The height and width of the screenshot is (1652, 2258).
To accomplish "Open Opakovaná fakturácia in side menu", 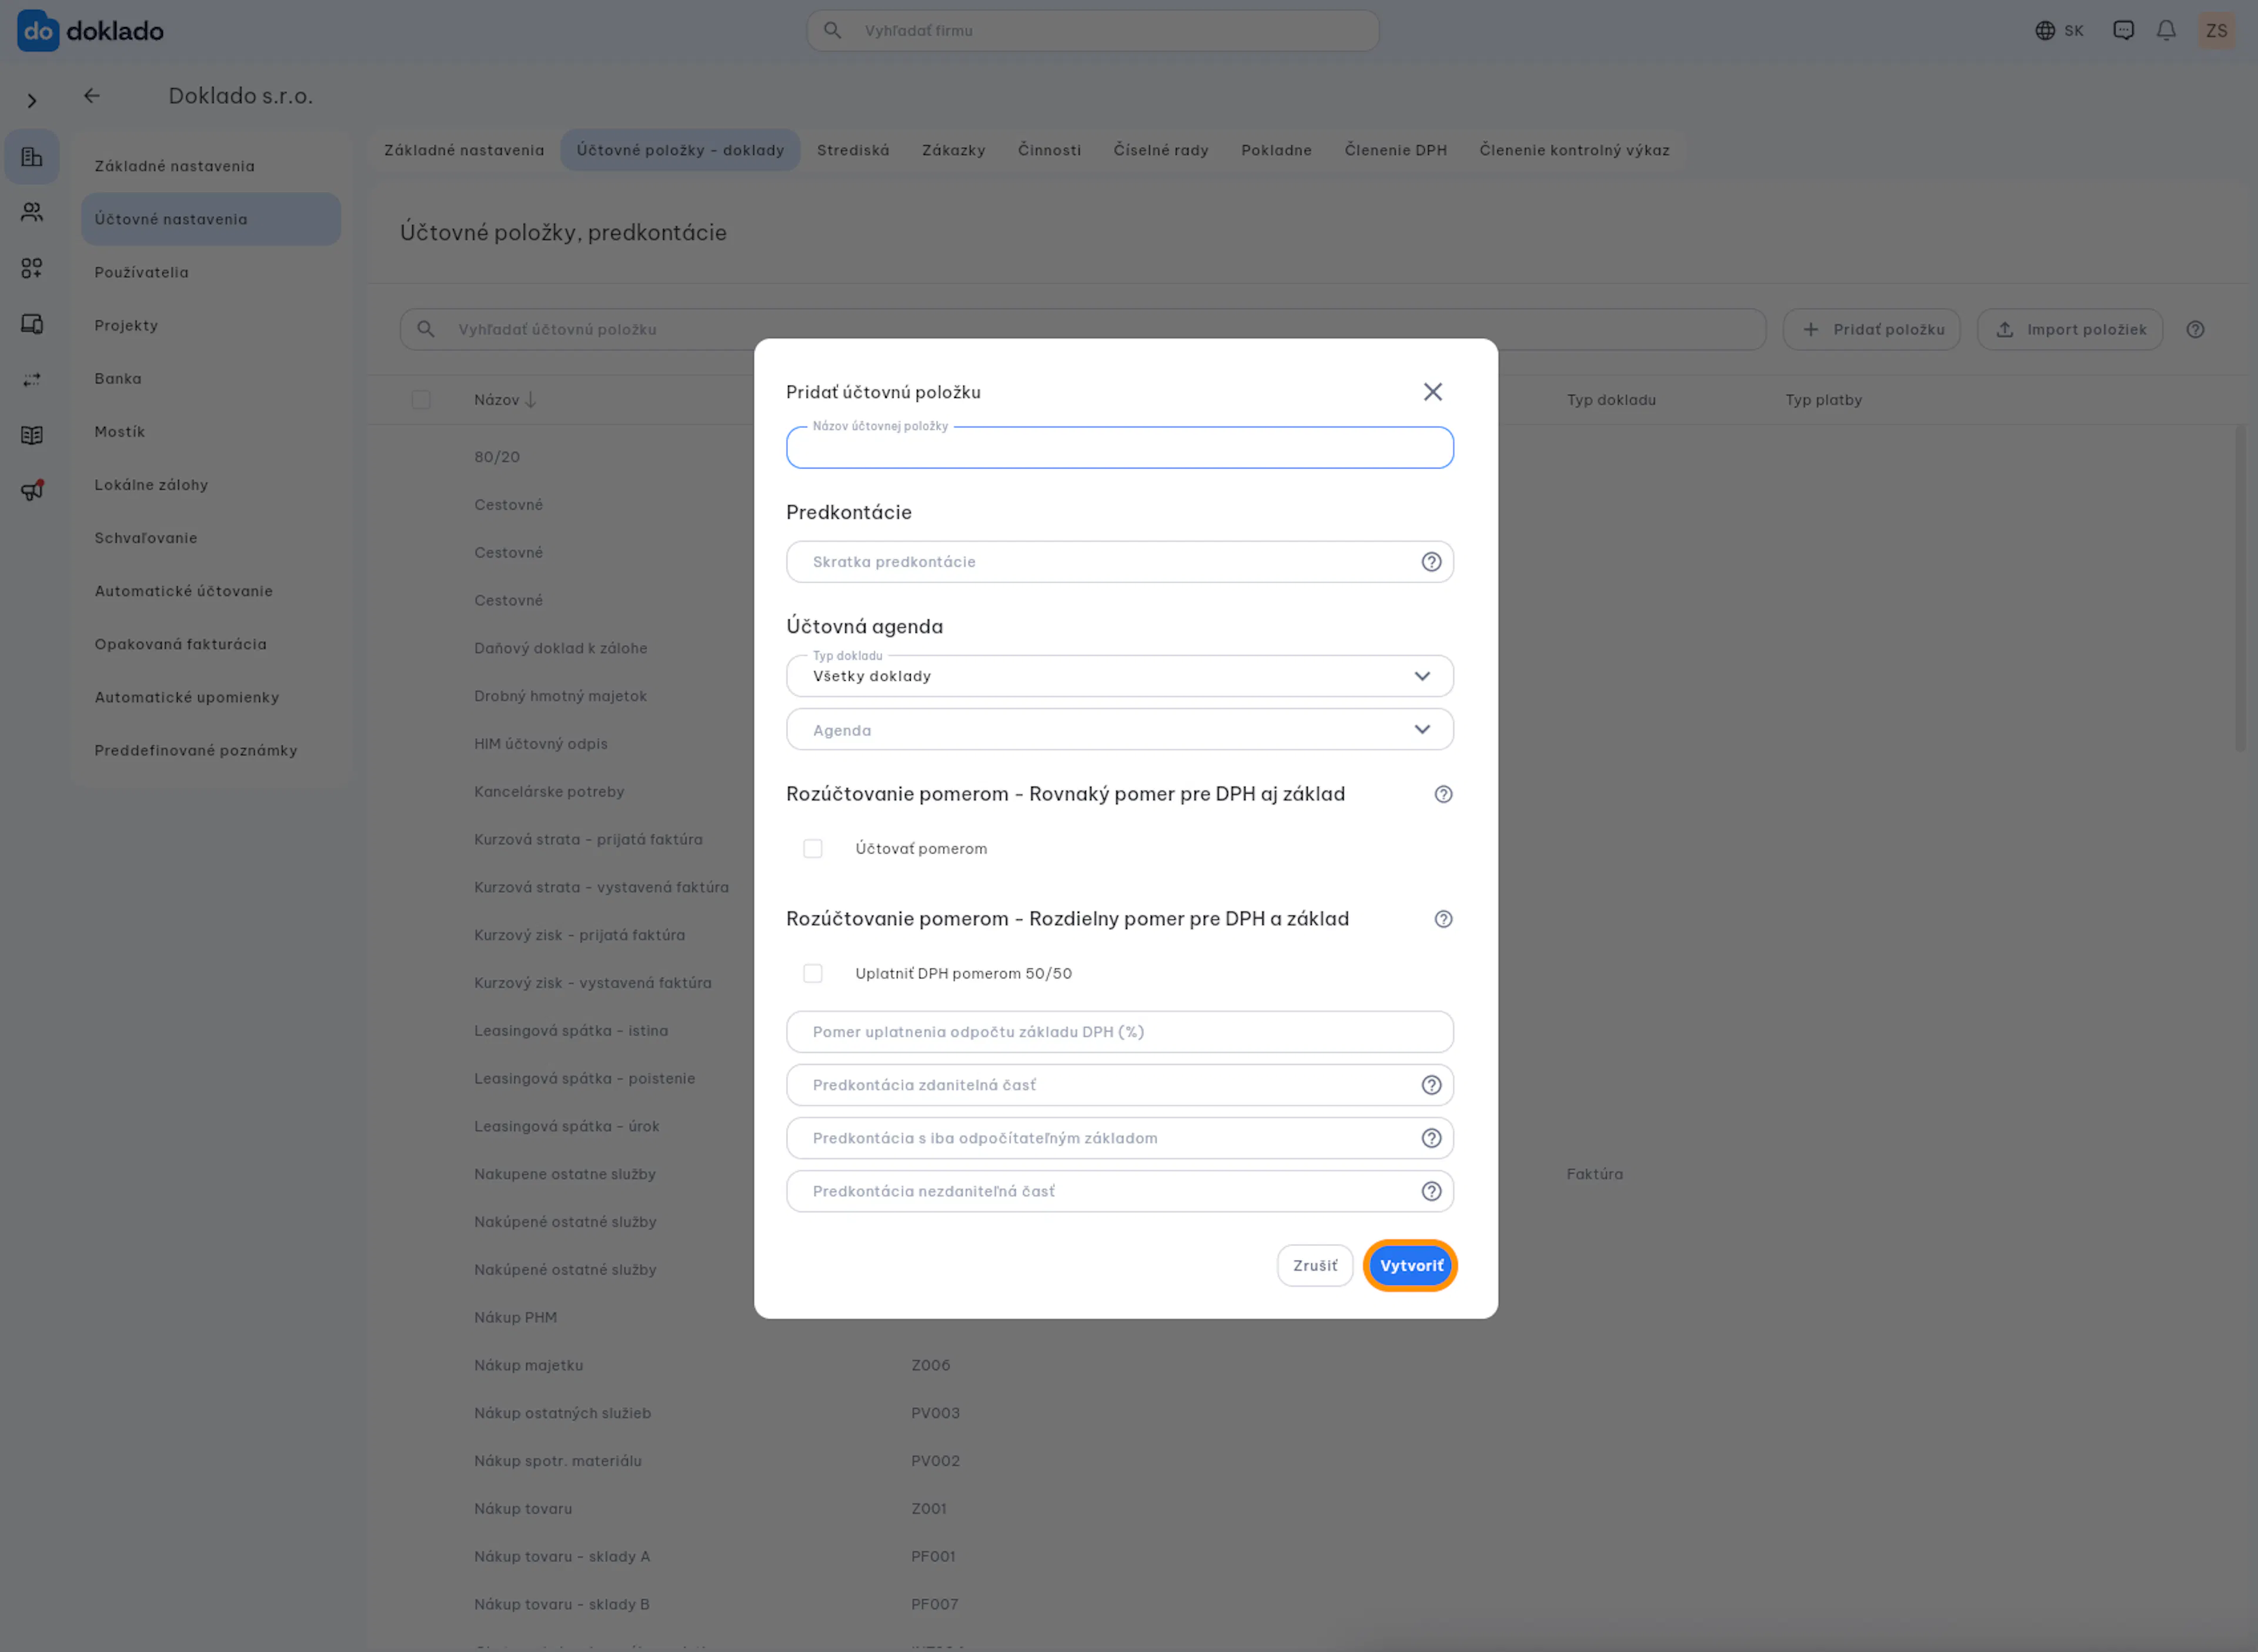I will point(211,644).
